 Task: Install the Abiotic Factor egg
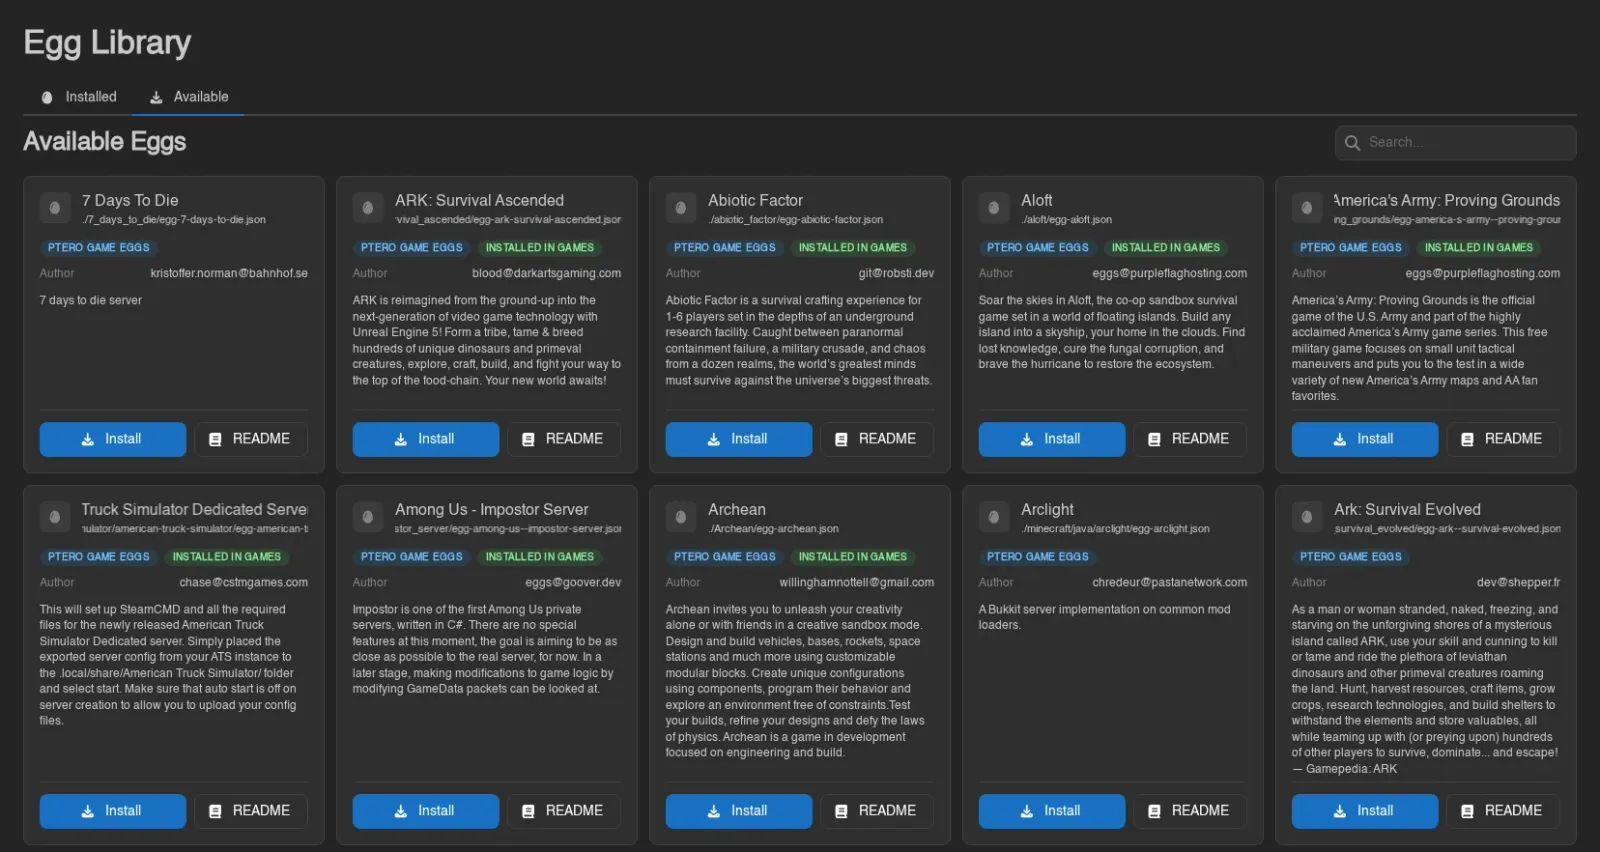click(x=739, y=439)
